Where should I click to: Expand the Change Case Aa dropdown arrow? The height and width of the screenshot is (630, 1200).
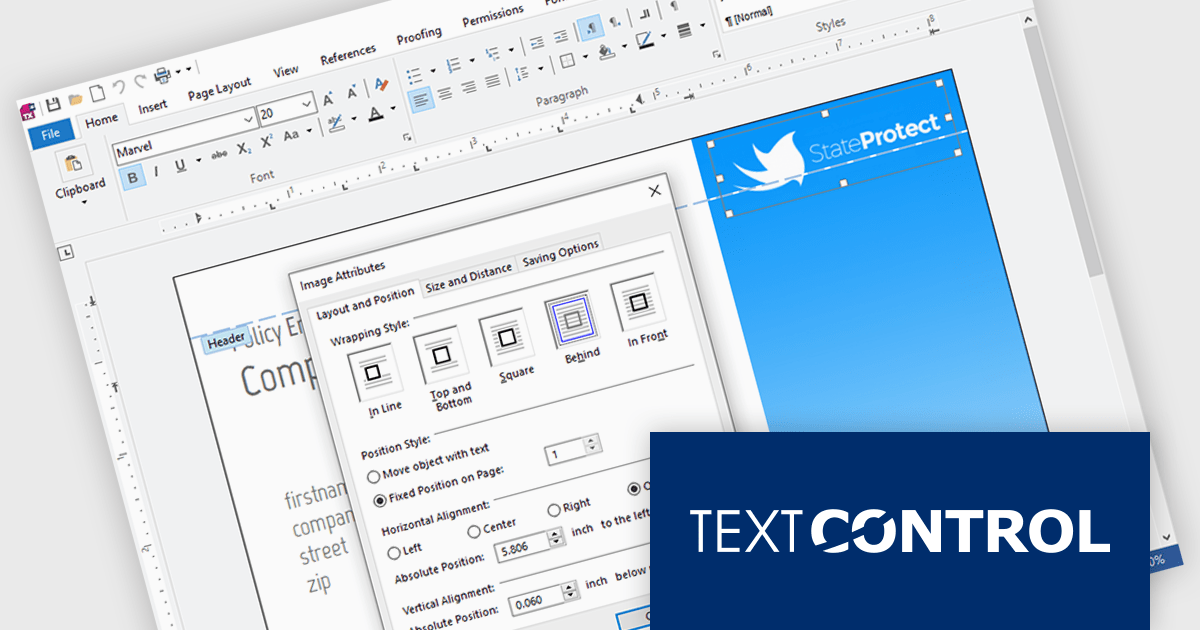pyautogui.click(x=308, y=131)
